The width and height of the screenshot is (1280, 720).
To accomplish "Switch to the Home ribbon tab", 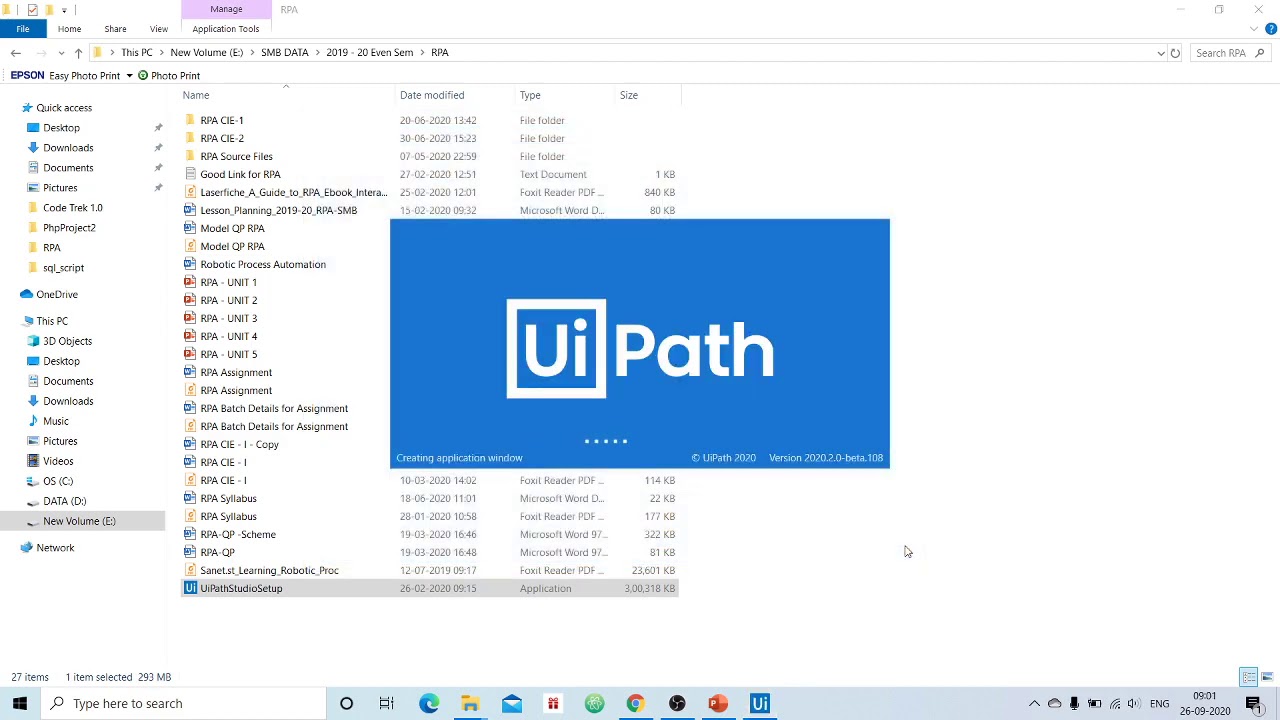I will (x=69, y=29).
